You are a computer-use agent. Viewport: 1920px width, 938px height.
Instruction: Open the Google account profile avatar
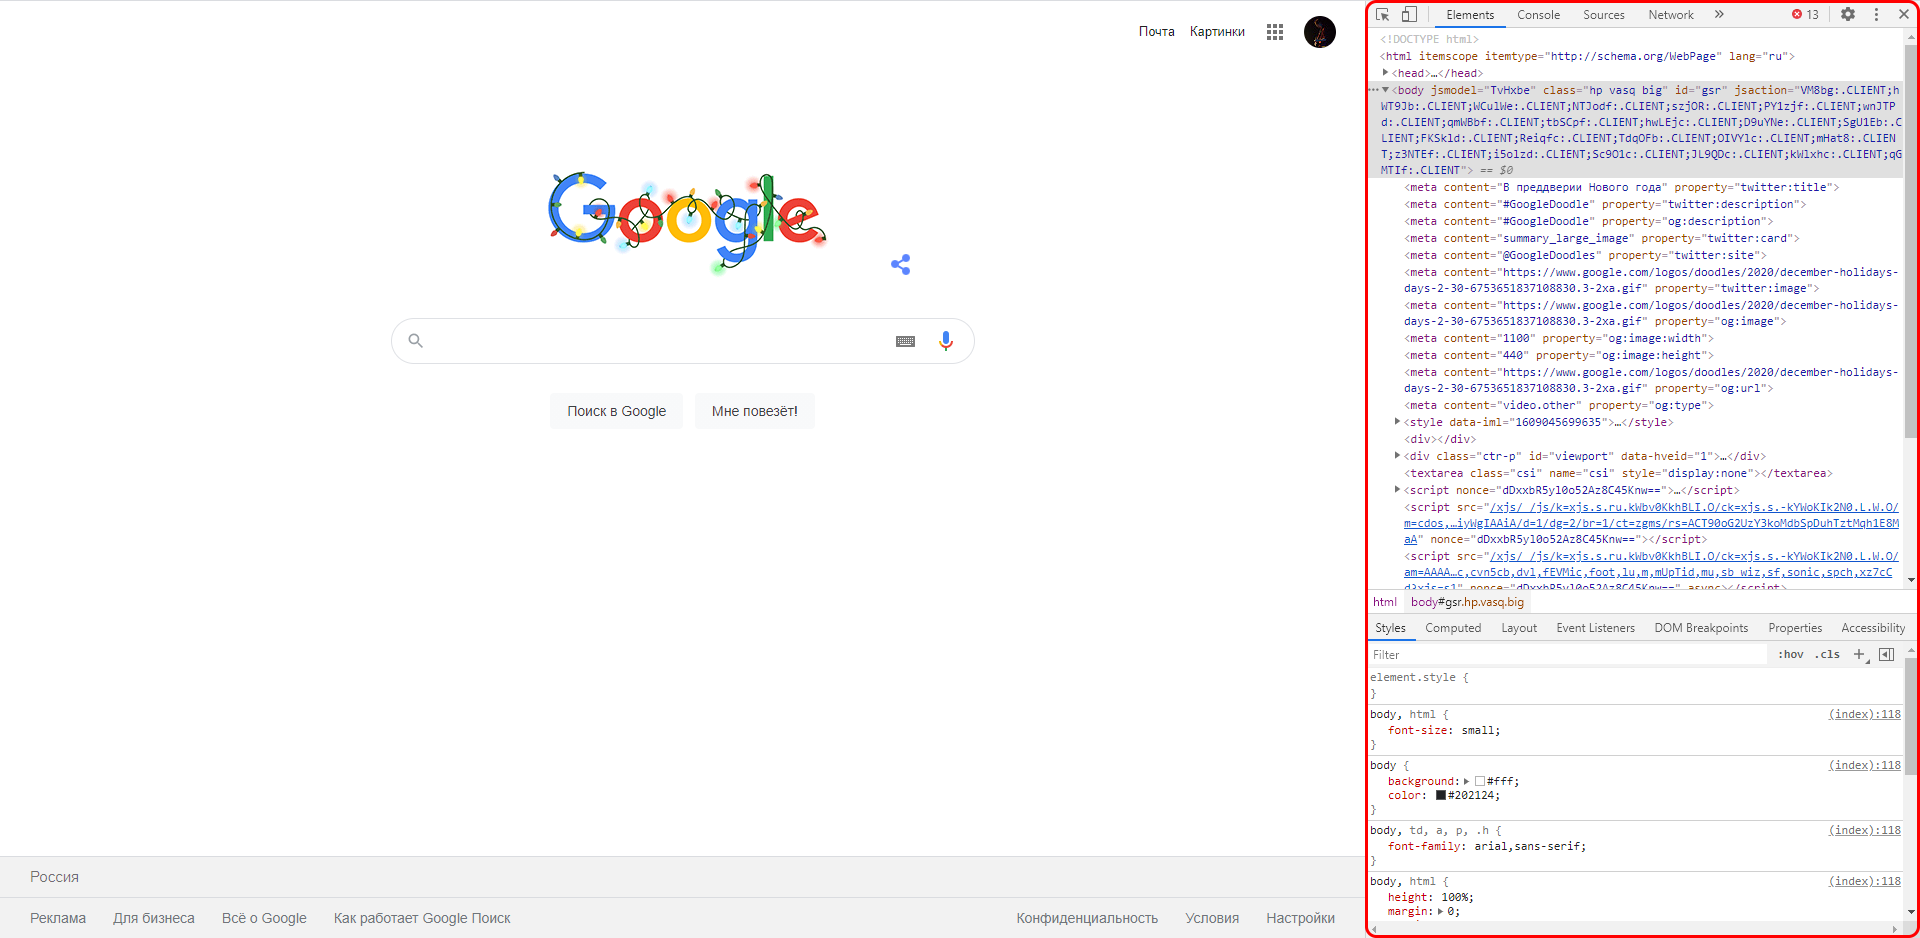tap(1319, 32)
